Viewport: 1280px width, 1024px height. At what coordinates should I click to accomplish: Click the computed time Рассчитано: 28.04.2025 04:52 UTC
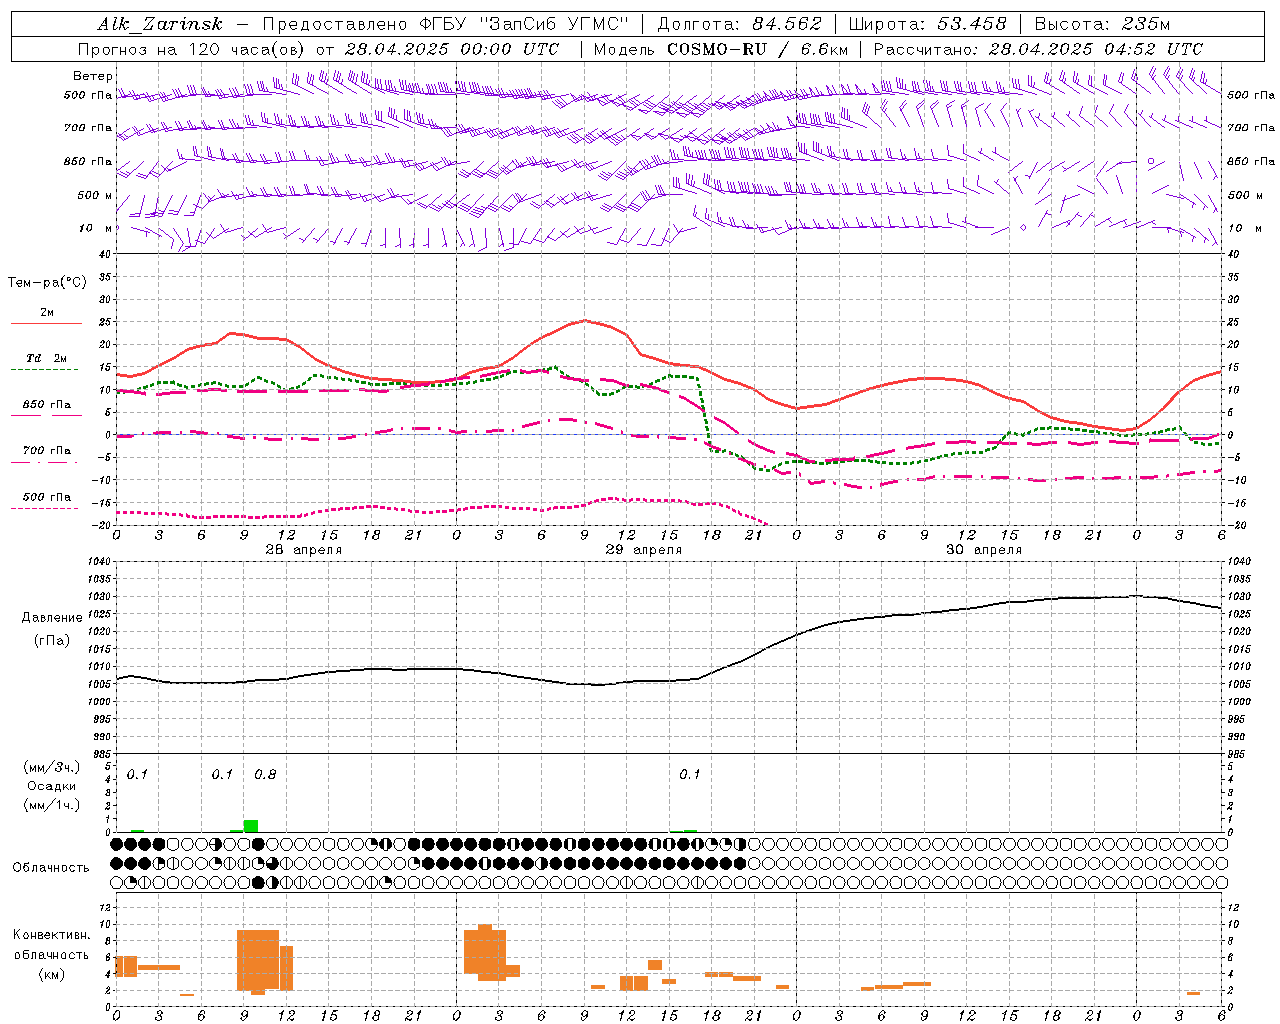(1038, 49)
